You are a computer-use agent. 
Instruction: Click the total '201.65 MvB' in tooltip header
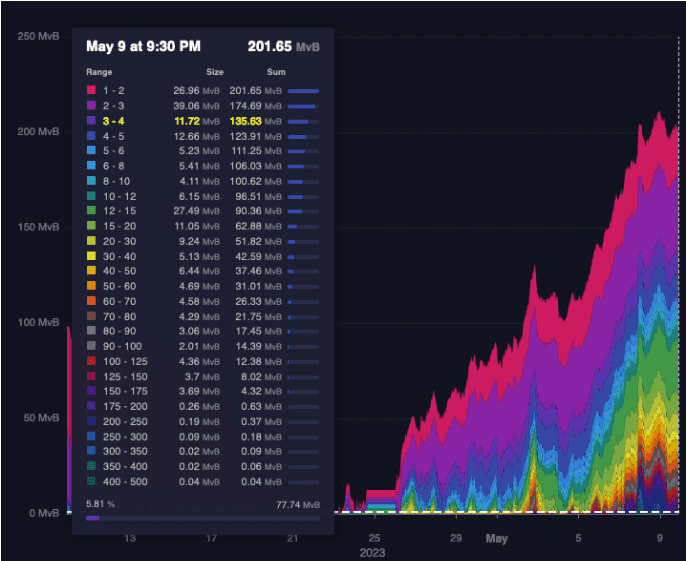point(284,46)
